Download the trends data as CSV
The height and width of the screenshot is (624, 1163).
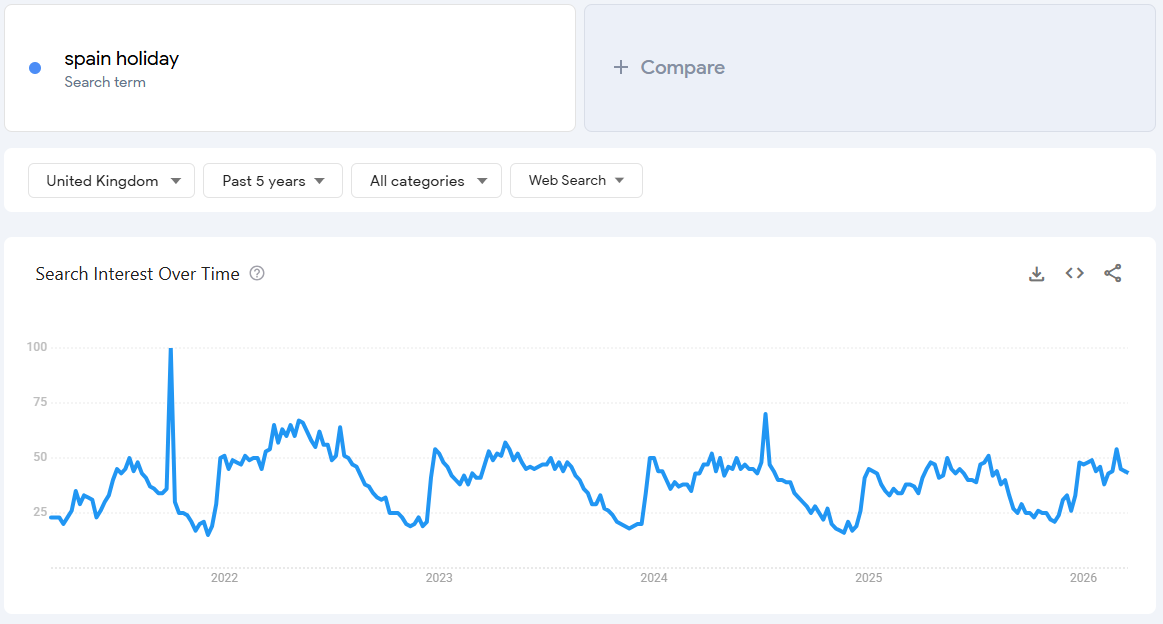pyautogui.click(x=1036, y=273)
